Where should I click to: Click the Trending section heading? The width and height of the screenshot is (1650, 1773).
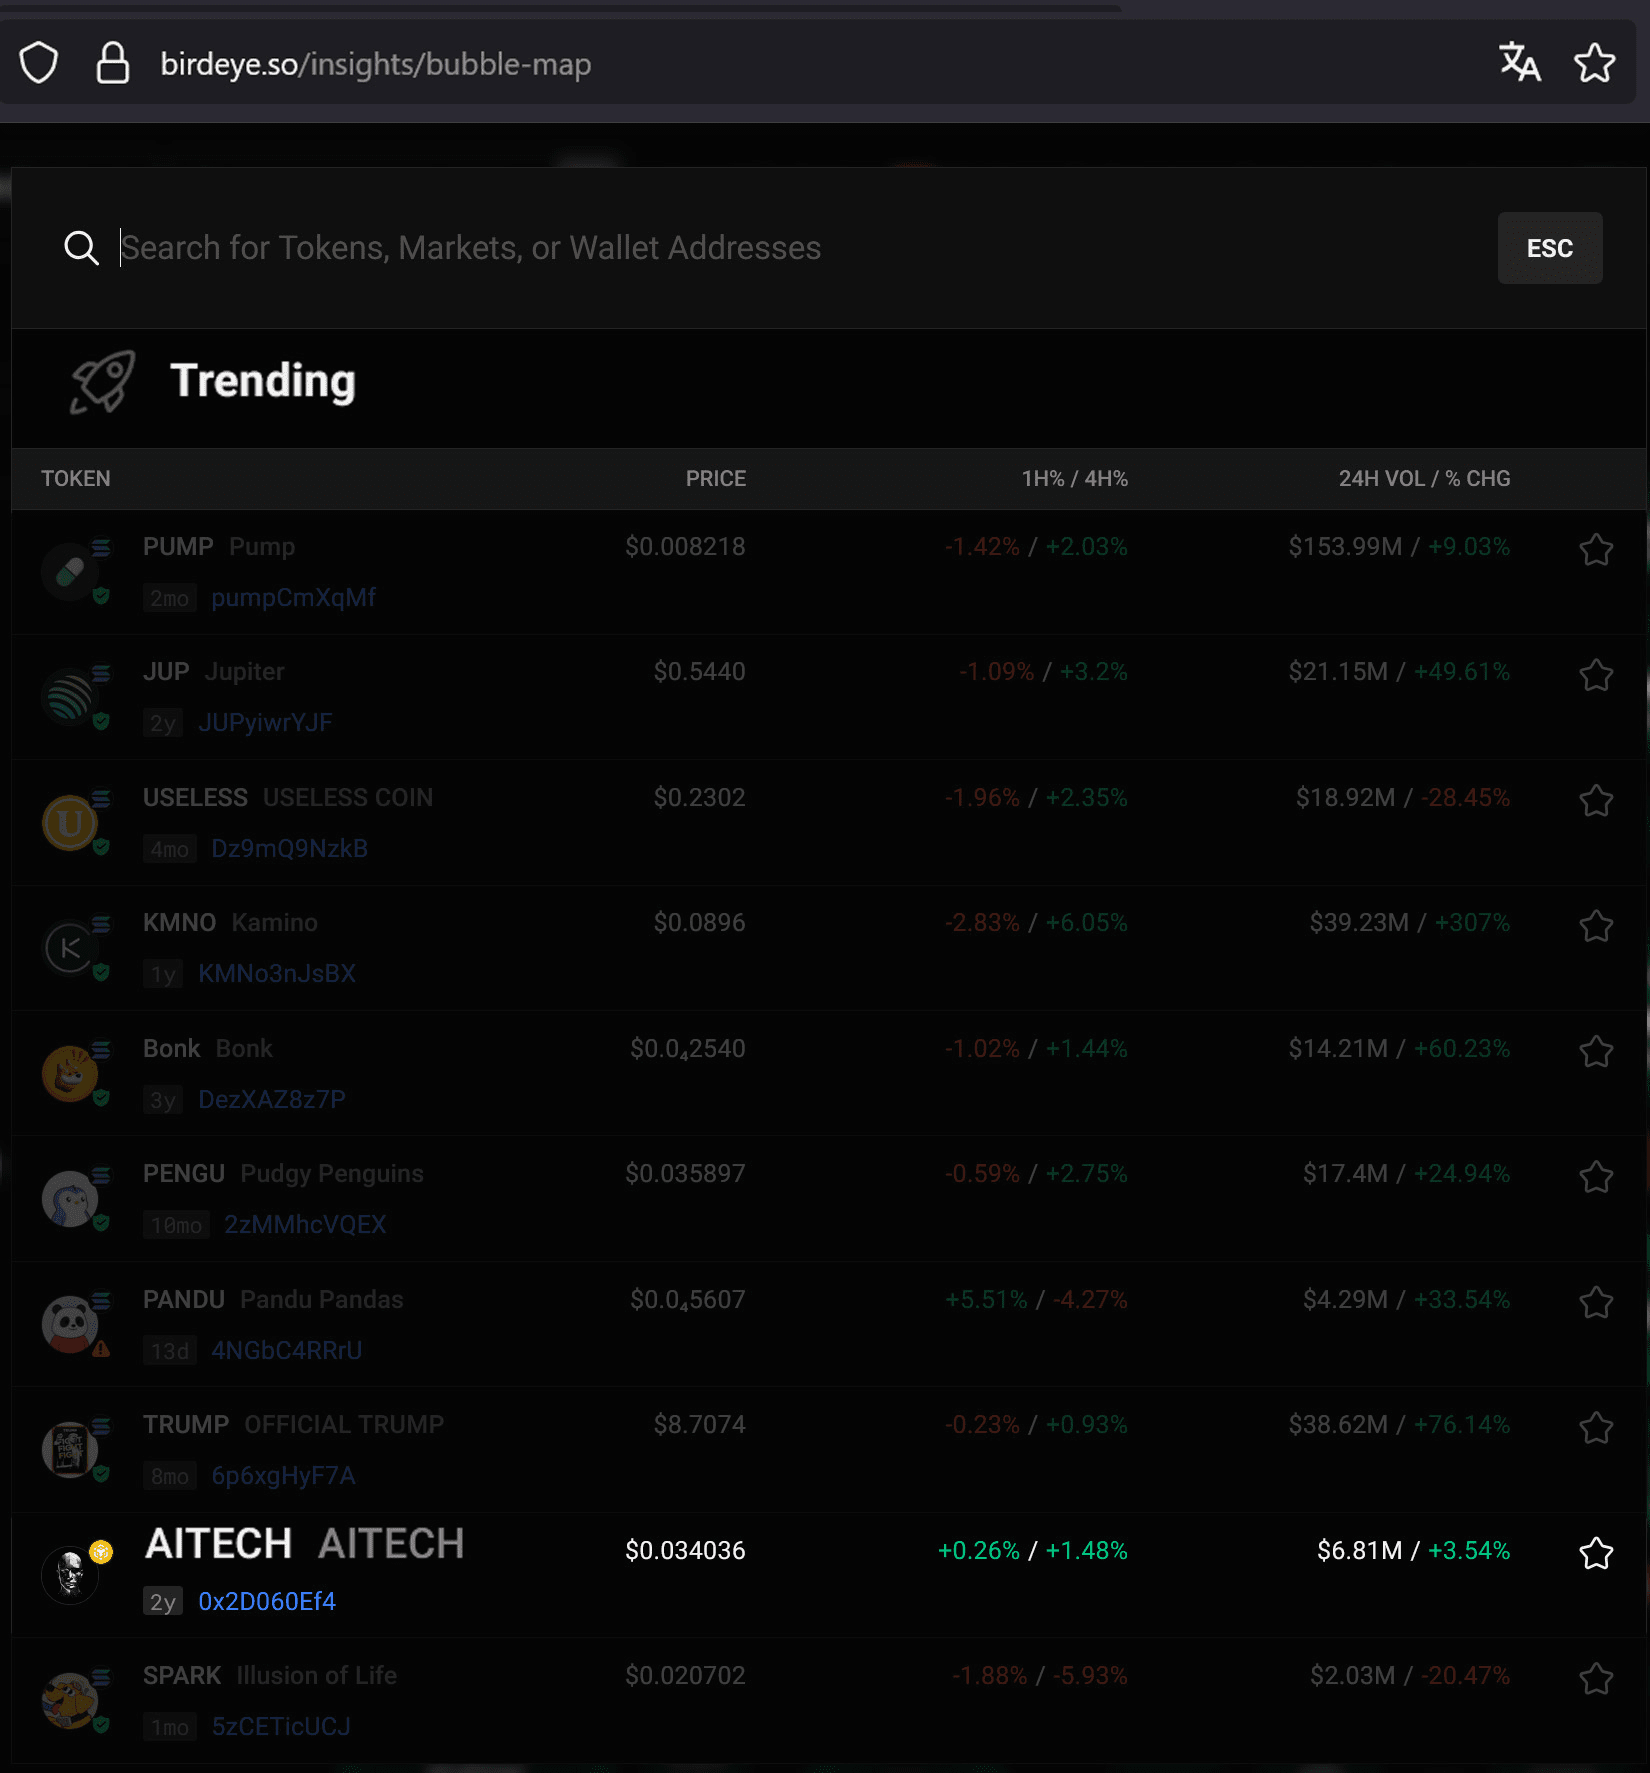263,381
